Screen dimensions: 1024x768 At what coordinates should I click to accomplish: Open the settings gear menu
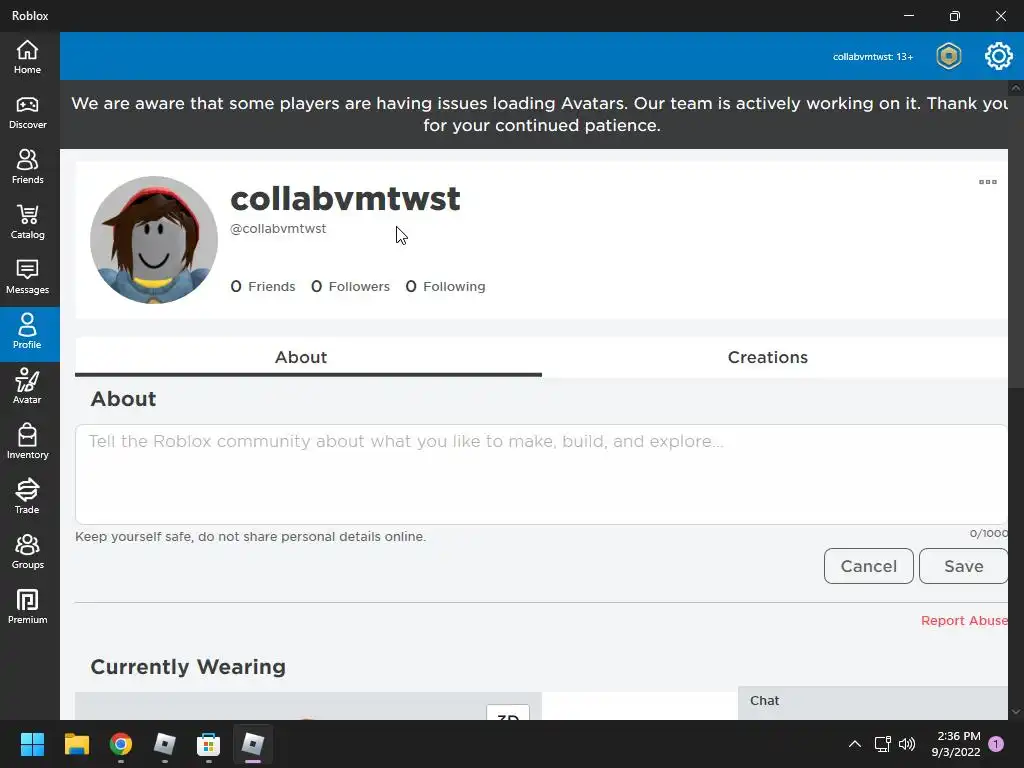coord(999,56)
